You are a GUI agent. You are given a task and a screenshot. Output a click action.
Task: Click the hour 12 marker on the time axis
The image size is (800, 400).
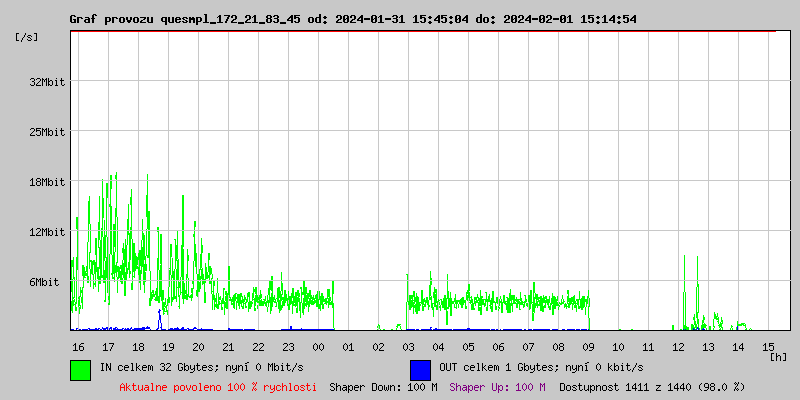point(678,346)
